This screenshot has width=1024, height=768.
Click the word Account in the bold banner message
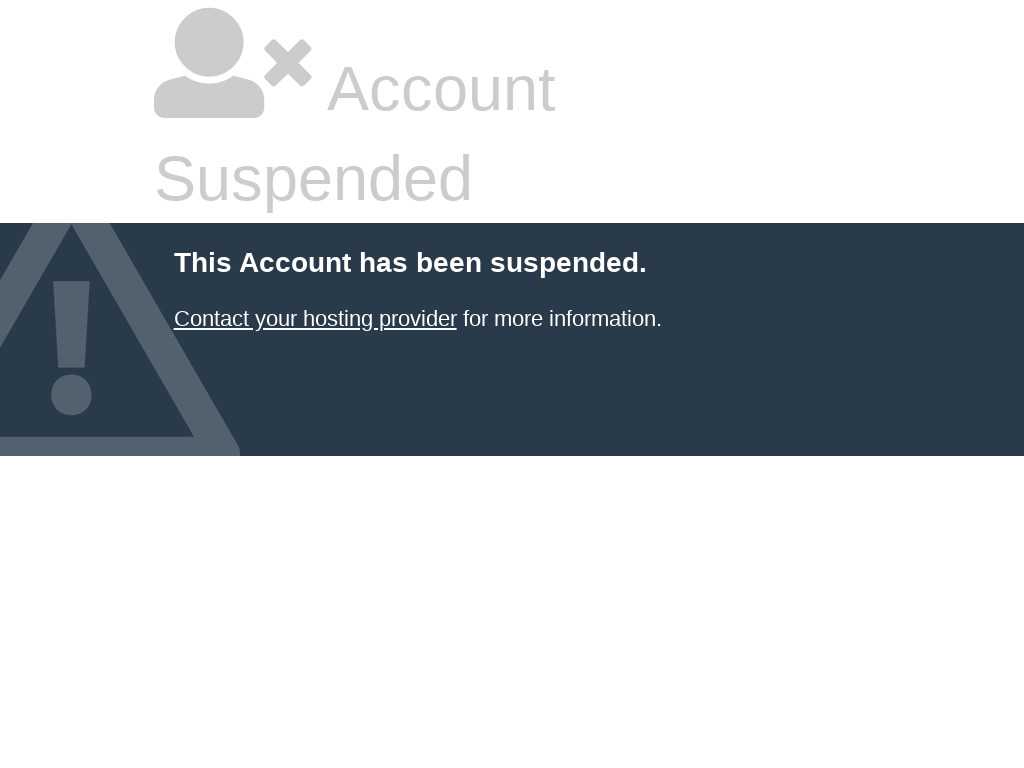point(295,263)
